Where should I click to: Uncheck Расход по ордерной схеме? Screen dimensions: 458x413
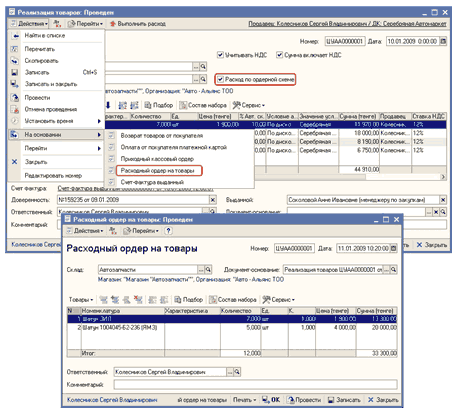tap(220, 79)
